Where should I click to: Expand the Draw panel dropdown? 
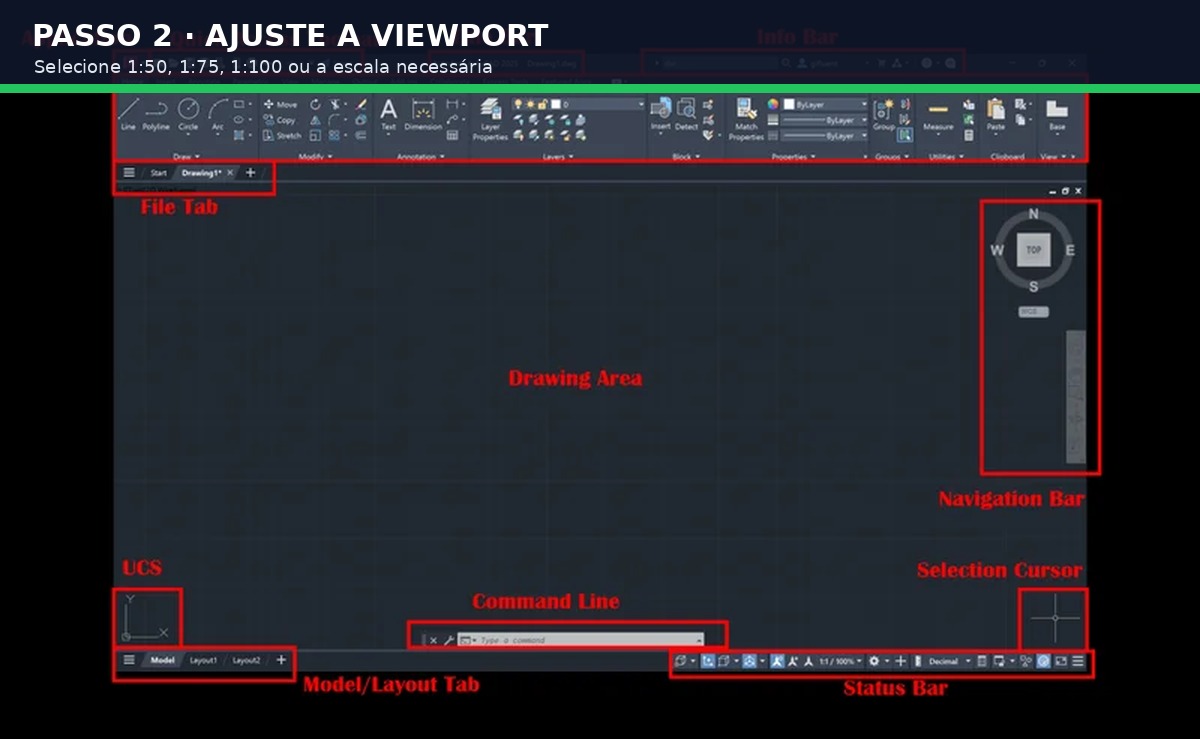pos(187,156)
